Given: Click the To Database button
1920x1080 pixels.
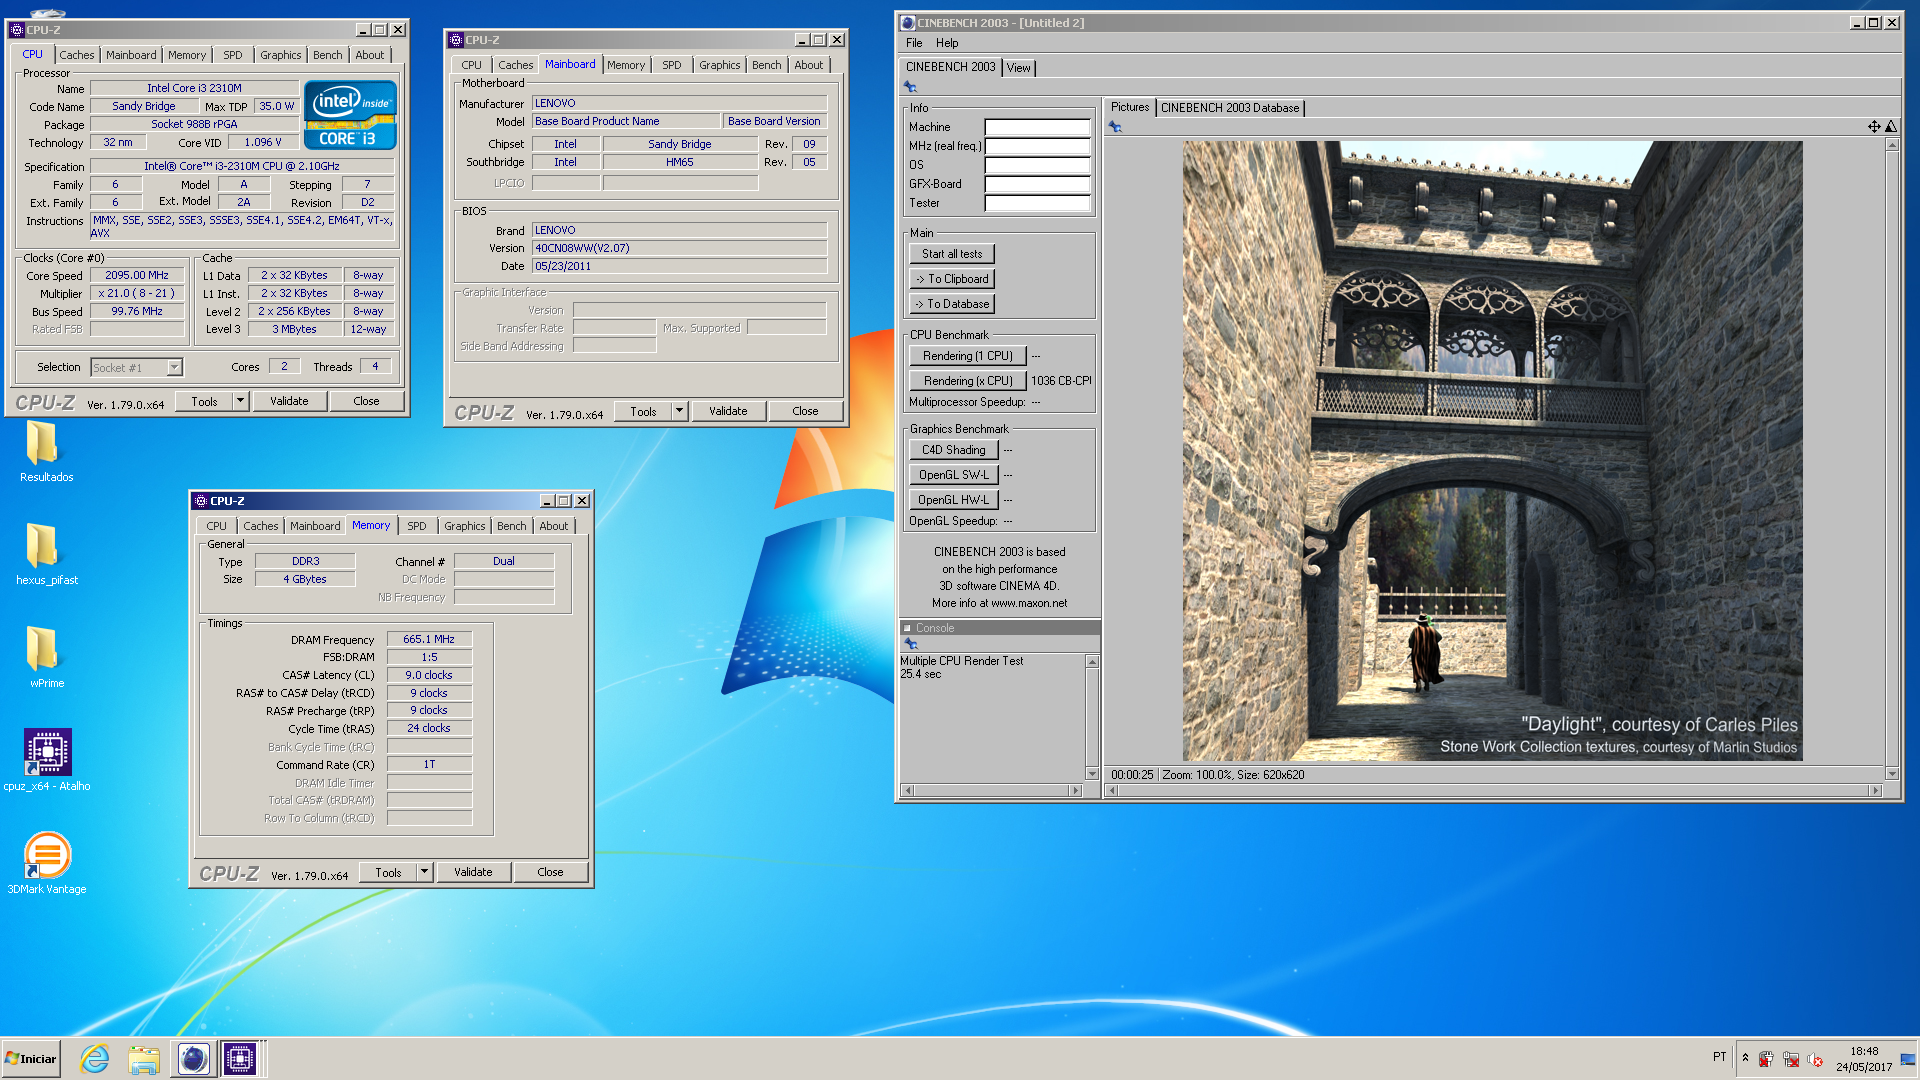Looking at the screenshot, I should (x=952, y=304).
